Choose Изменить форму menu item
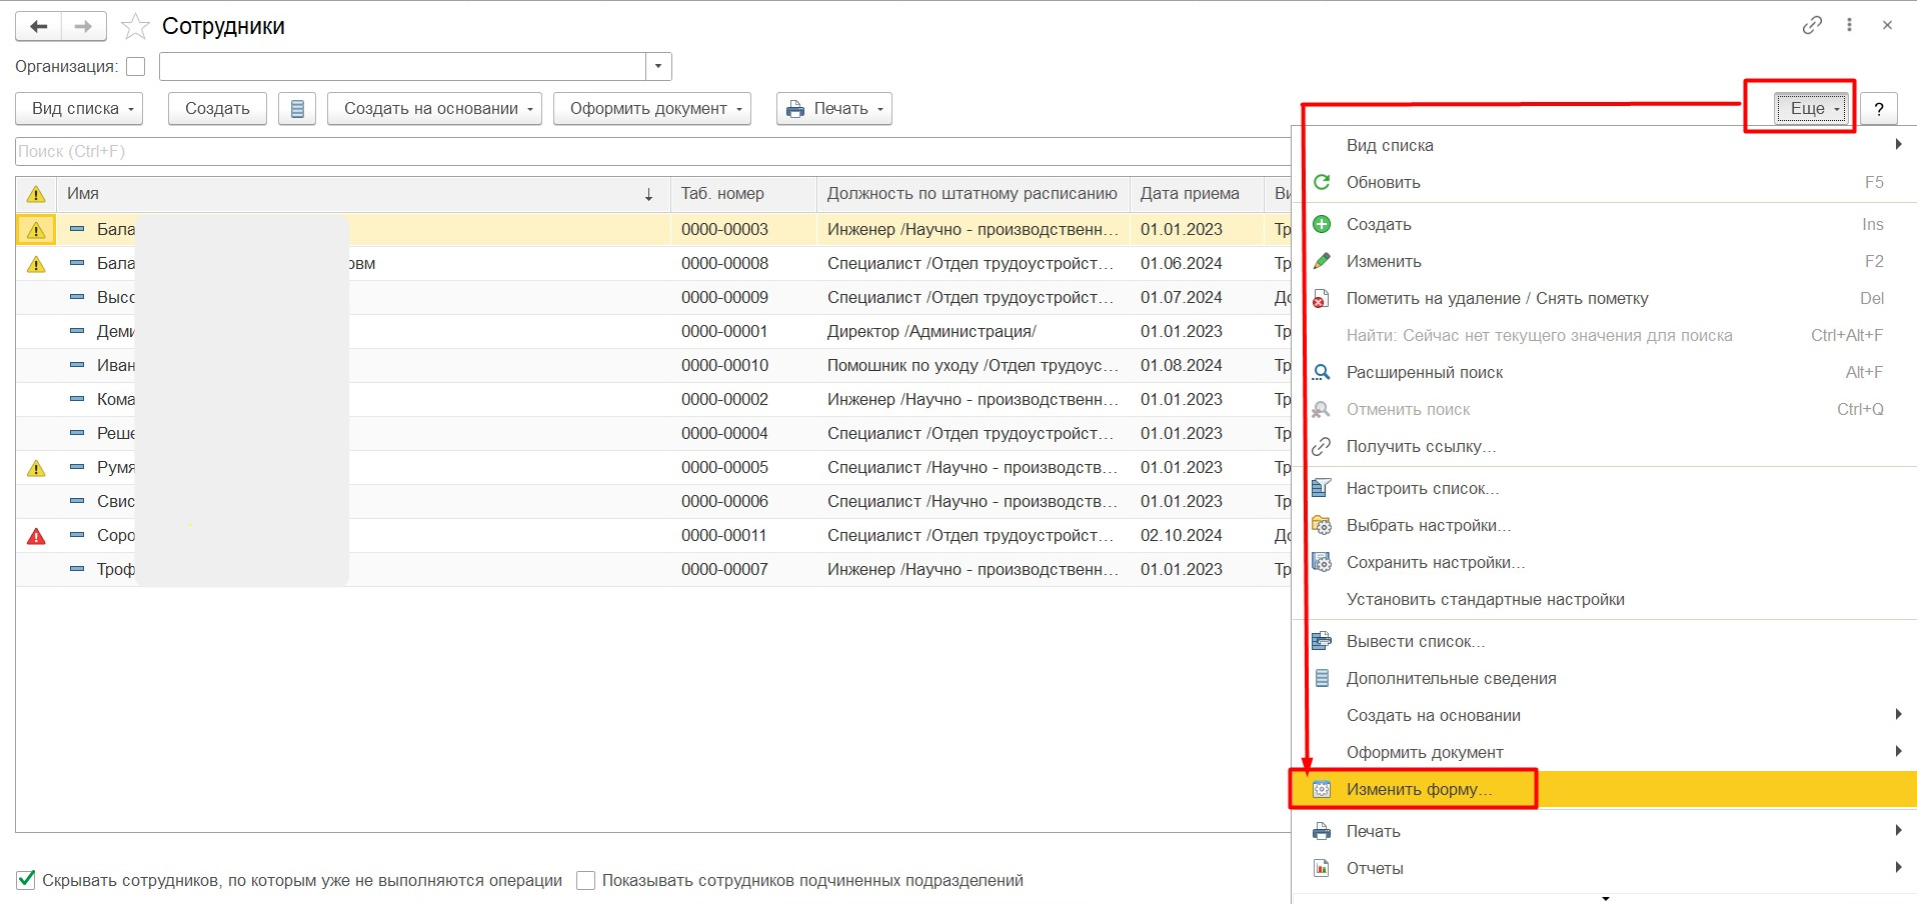The image size is (1917, 904). (x=1605, y=789)
